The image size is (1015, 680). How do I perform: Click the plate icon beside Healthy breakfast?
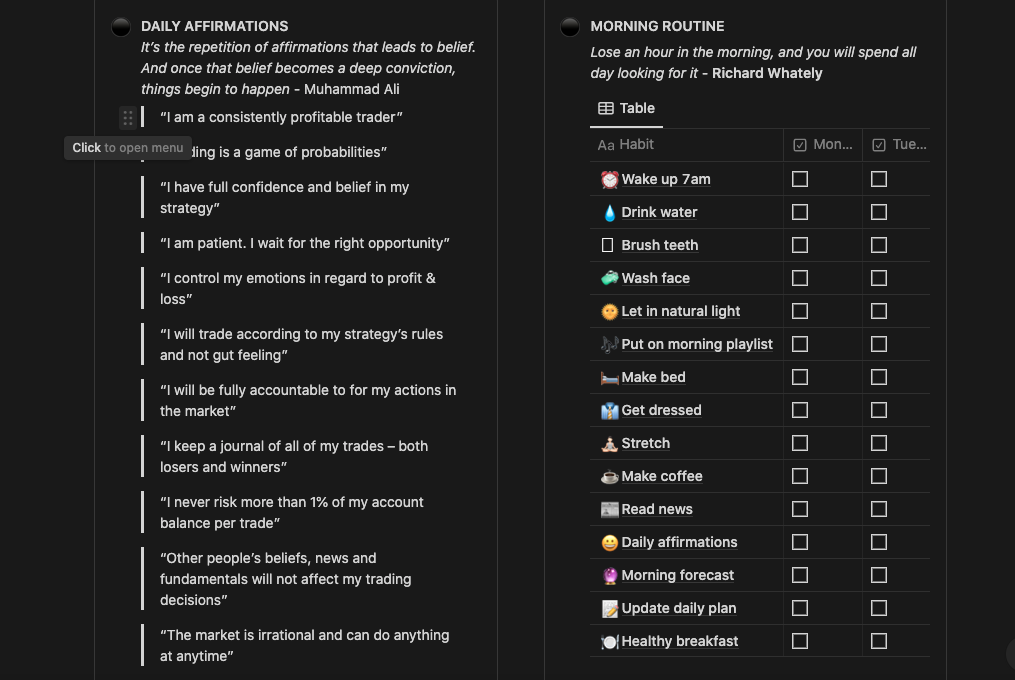(x=609, y=642)
